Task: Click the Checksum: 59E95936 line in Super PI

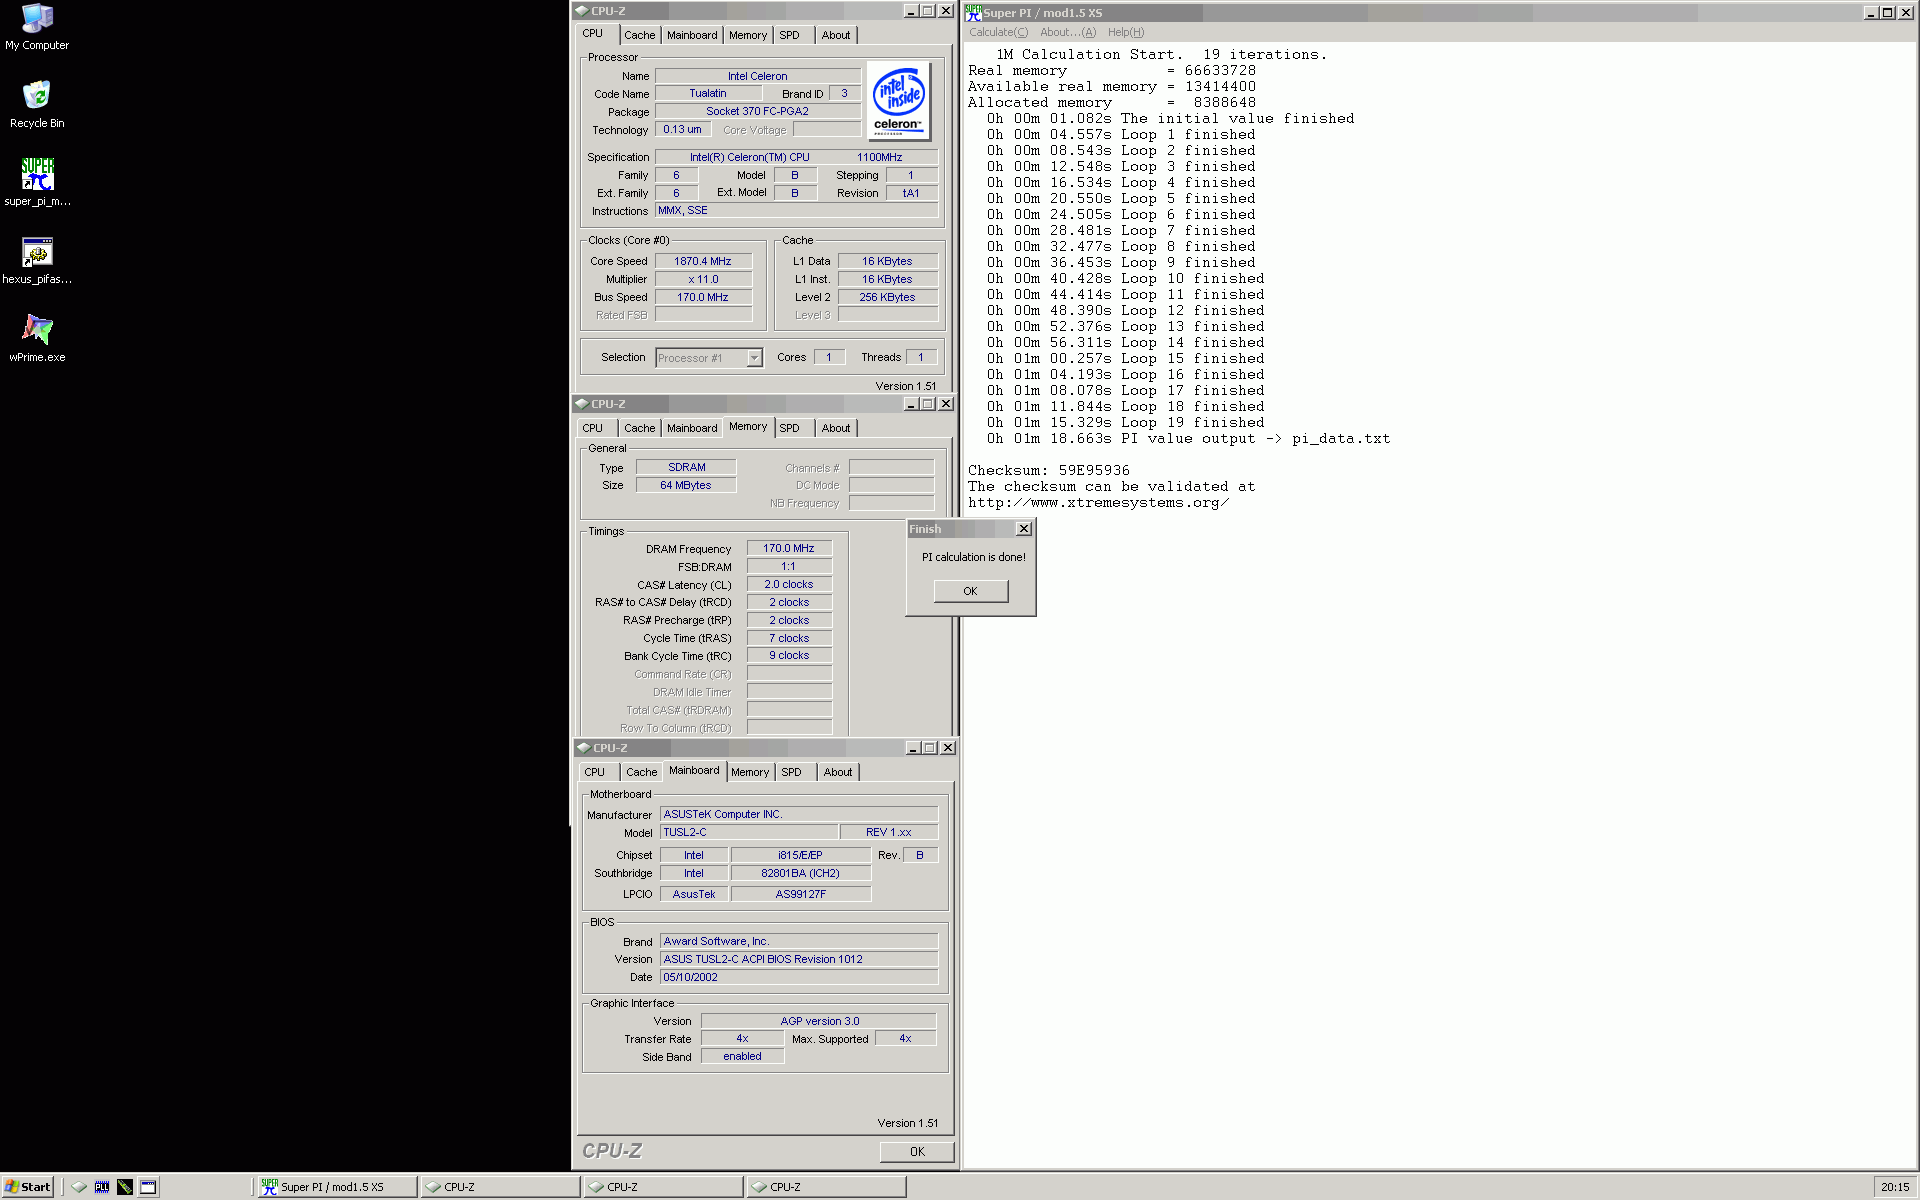Action: coord(1049,470)
